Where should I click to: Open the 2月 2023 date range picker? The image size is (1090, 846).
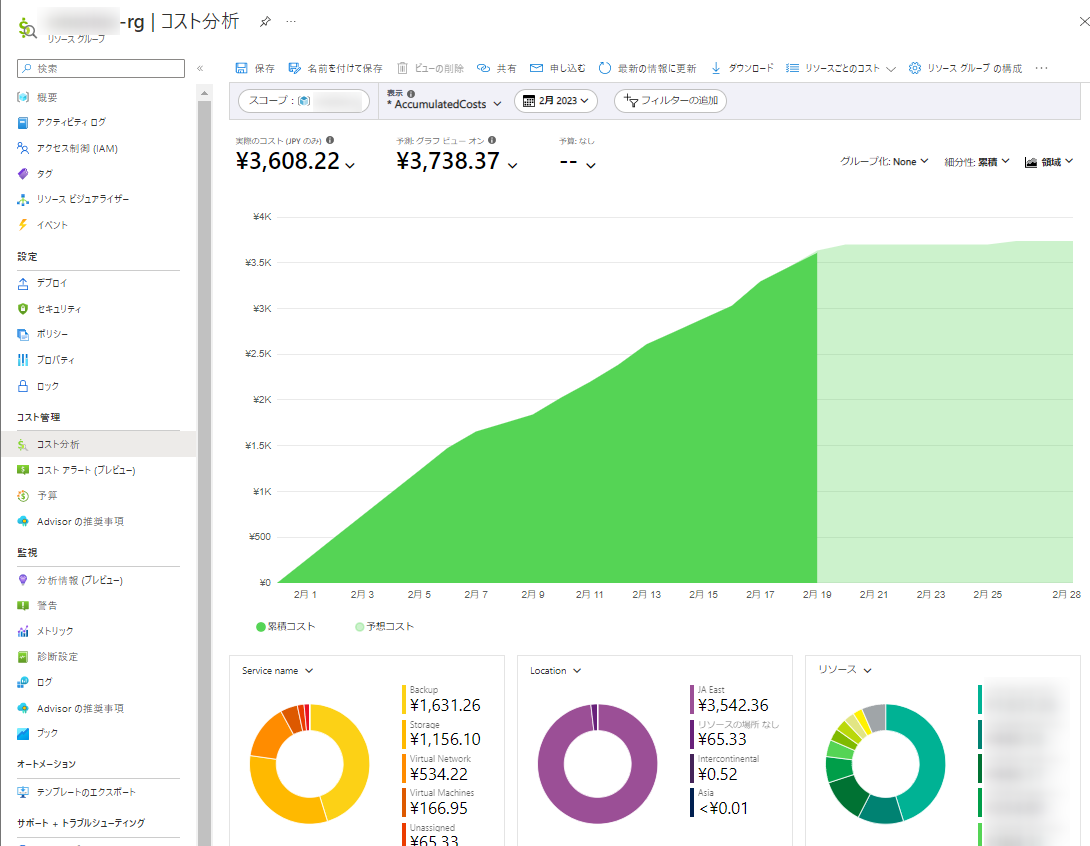555,101
